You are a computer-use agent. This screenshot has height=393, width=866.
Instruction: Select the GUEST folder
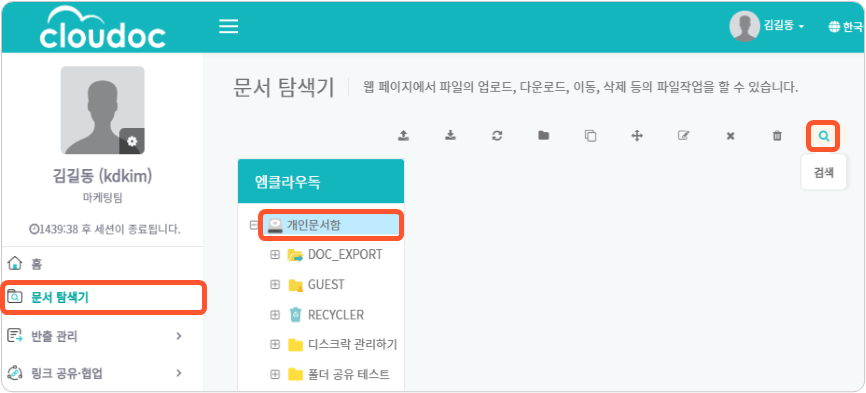316,285
